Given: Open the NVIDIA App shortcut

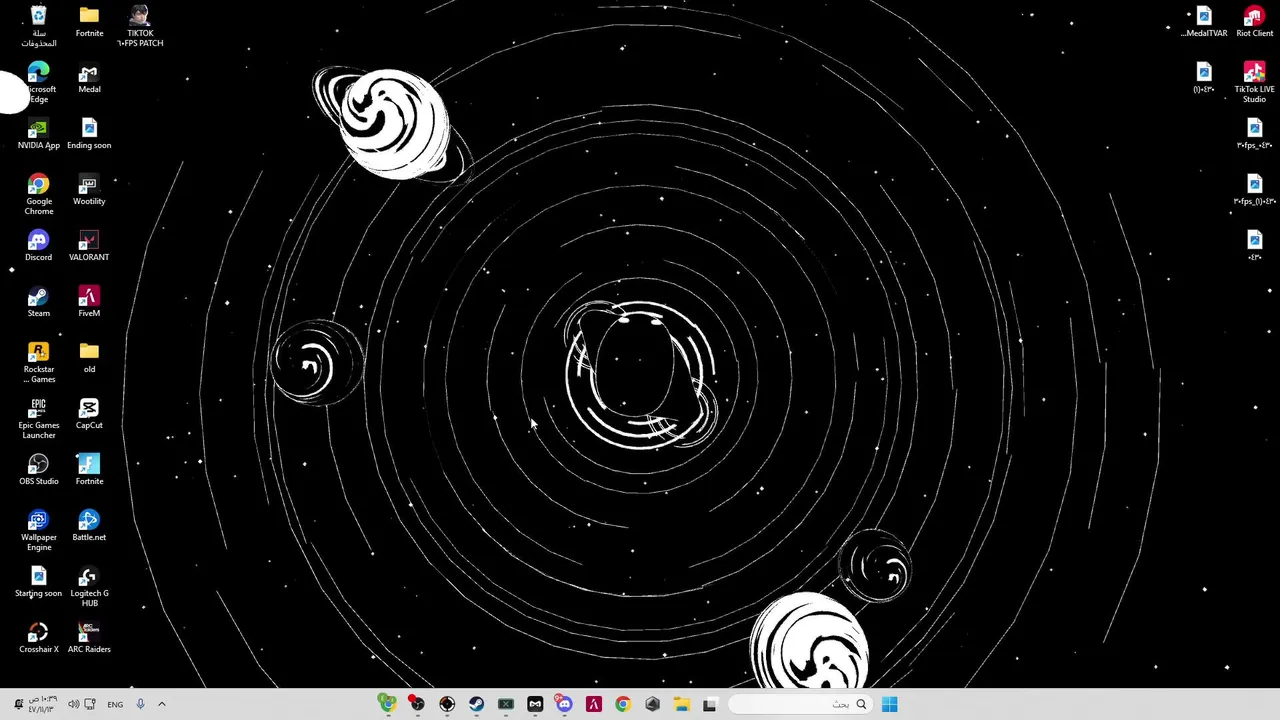Looking at the screenshot, I should [38, 134].
